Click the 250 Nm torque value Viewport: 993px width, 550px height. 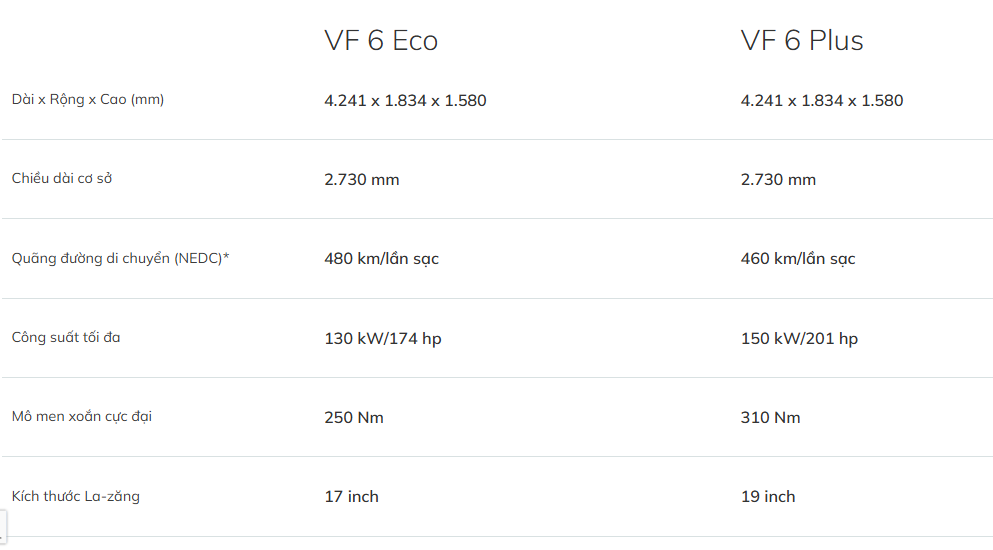(x=354, y=418)
